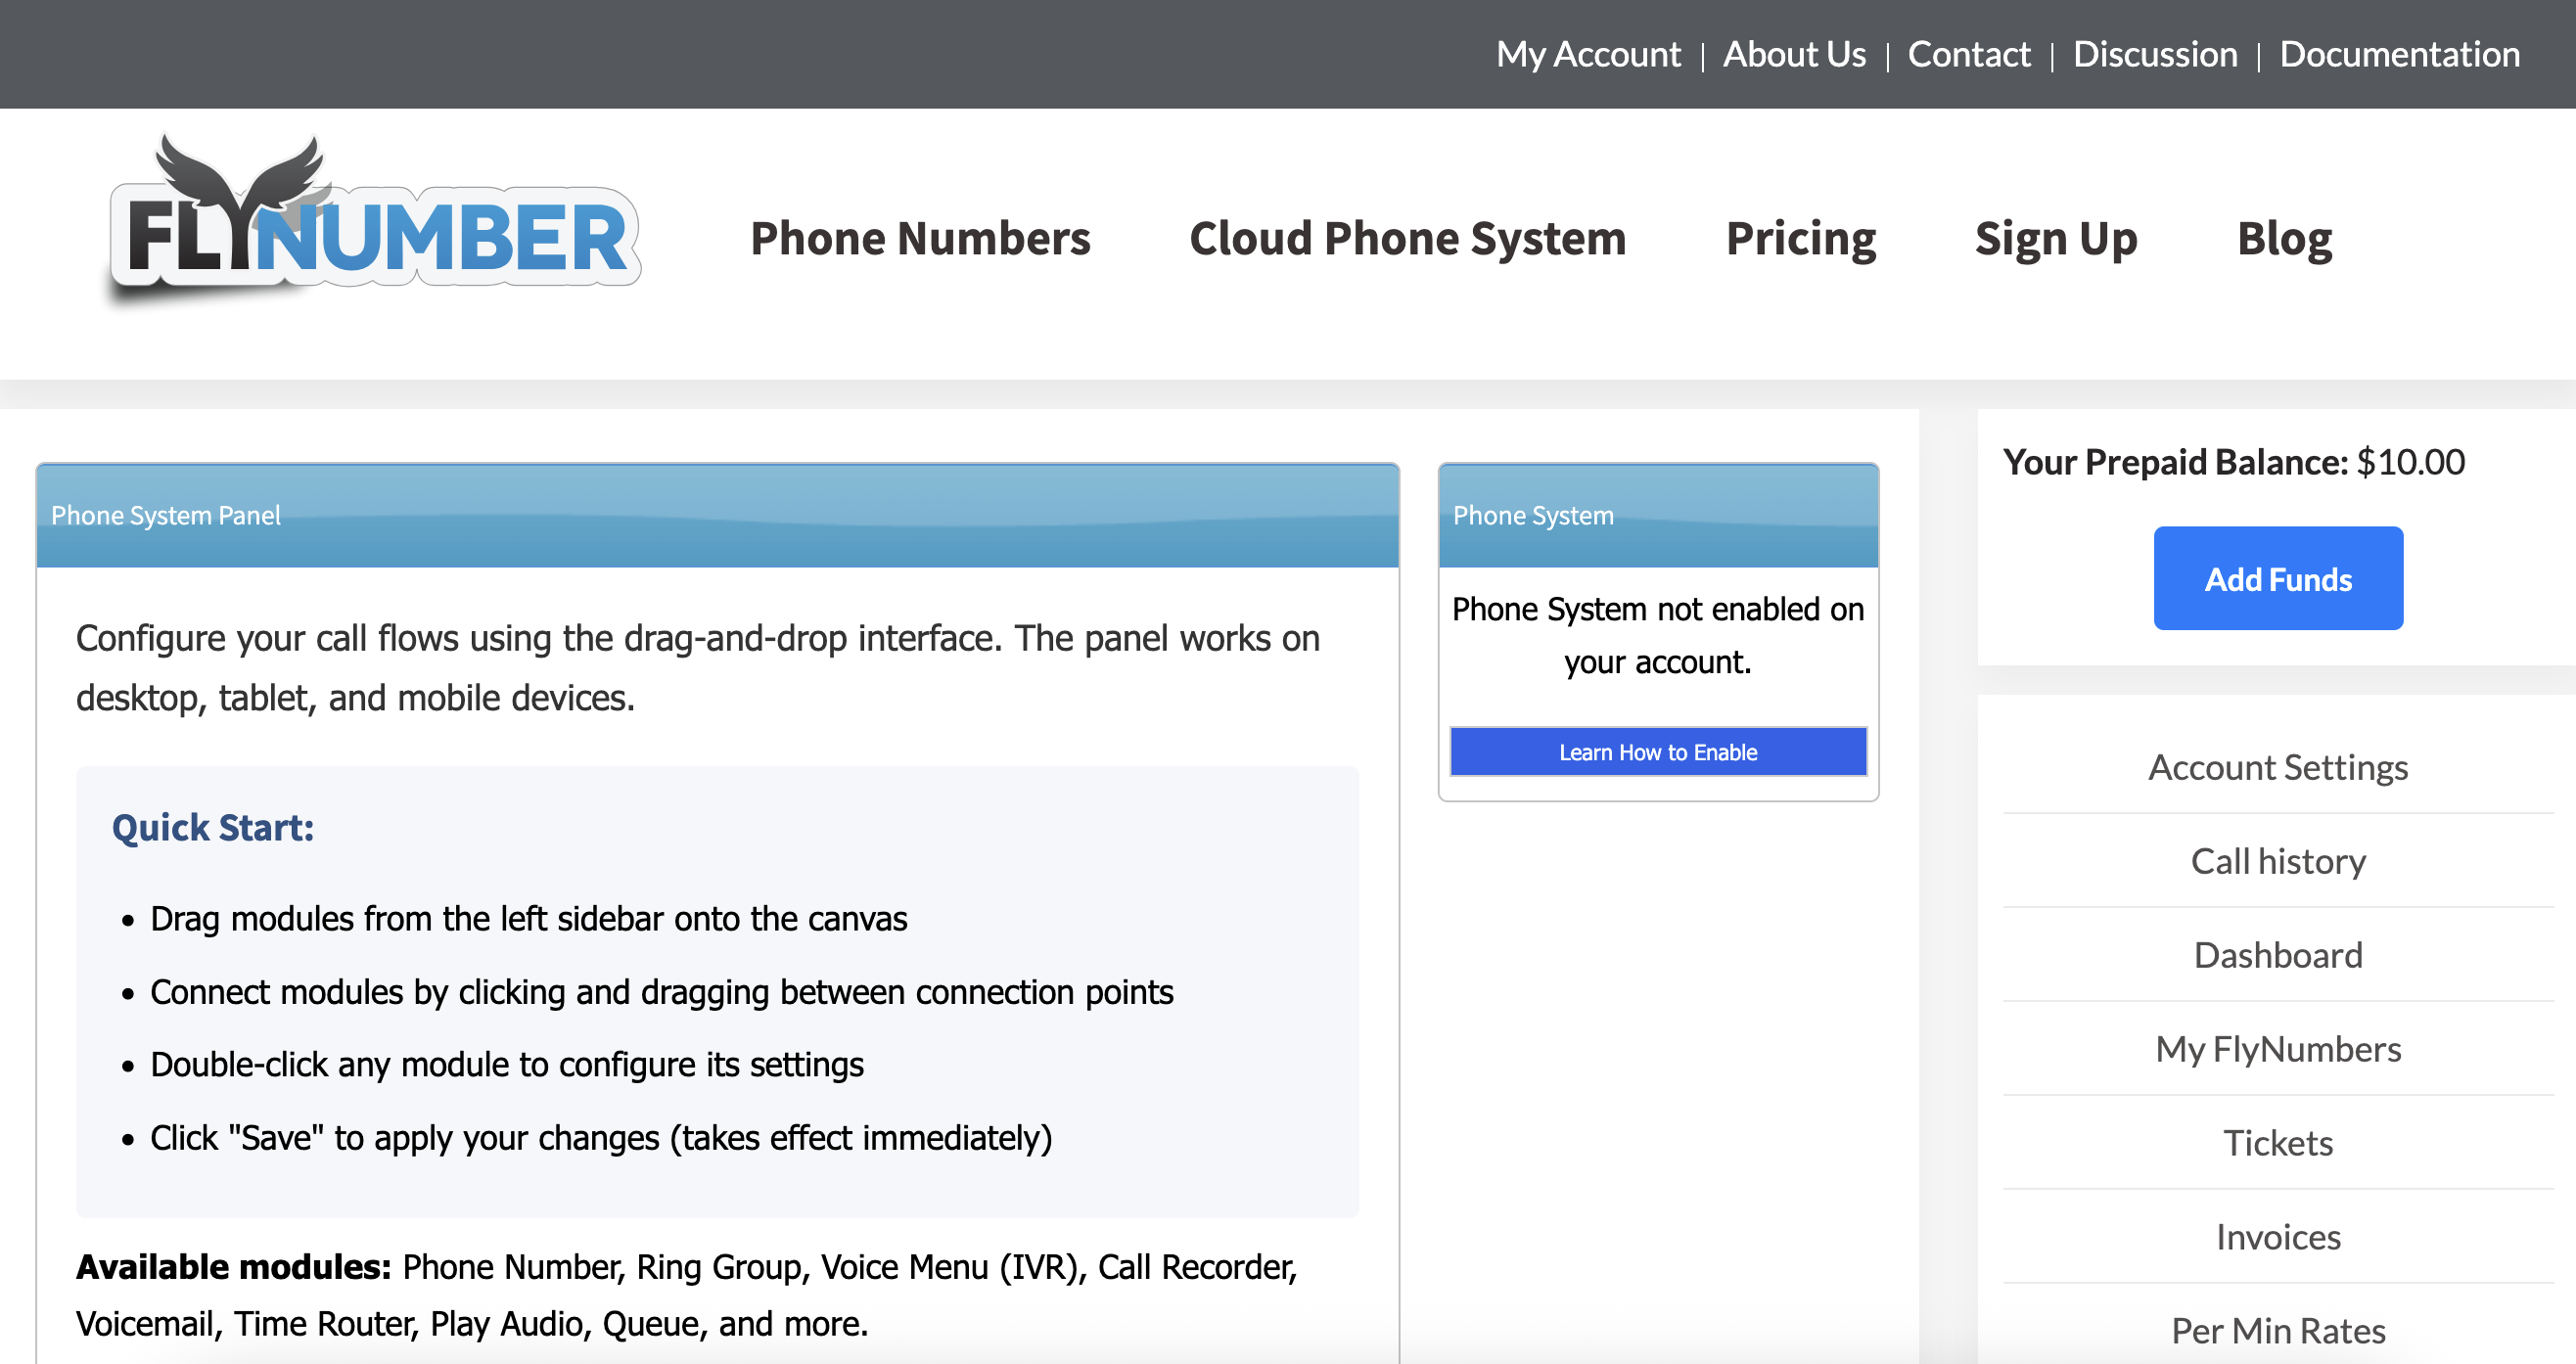Open the Cloud Phone System menu
Screen dimensions: 2576x1364
coord(1407,238)
